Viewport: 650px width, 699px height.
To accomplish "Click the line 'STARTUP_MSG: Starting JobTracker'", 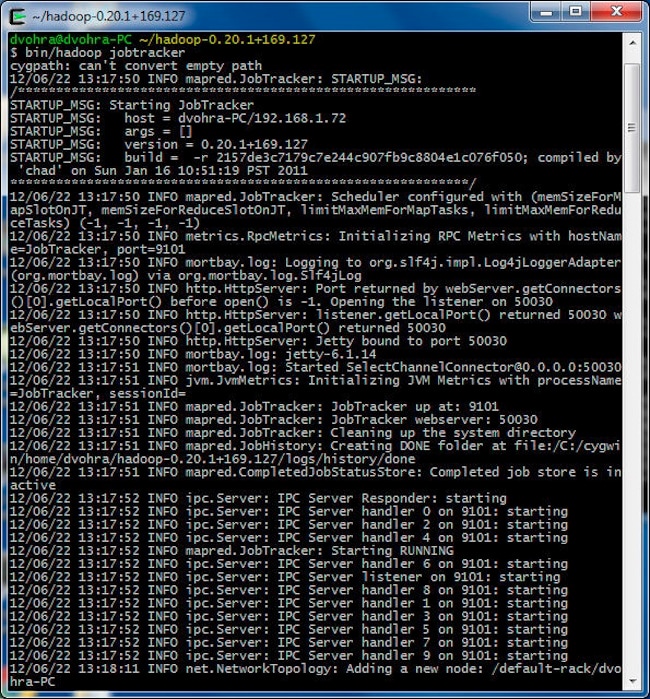I will tap(132, 105).
